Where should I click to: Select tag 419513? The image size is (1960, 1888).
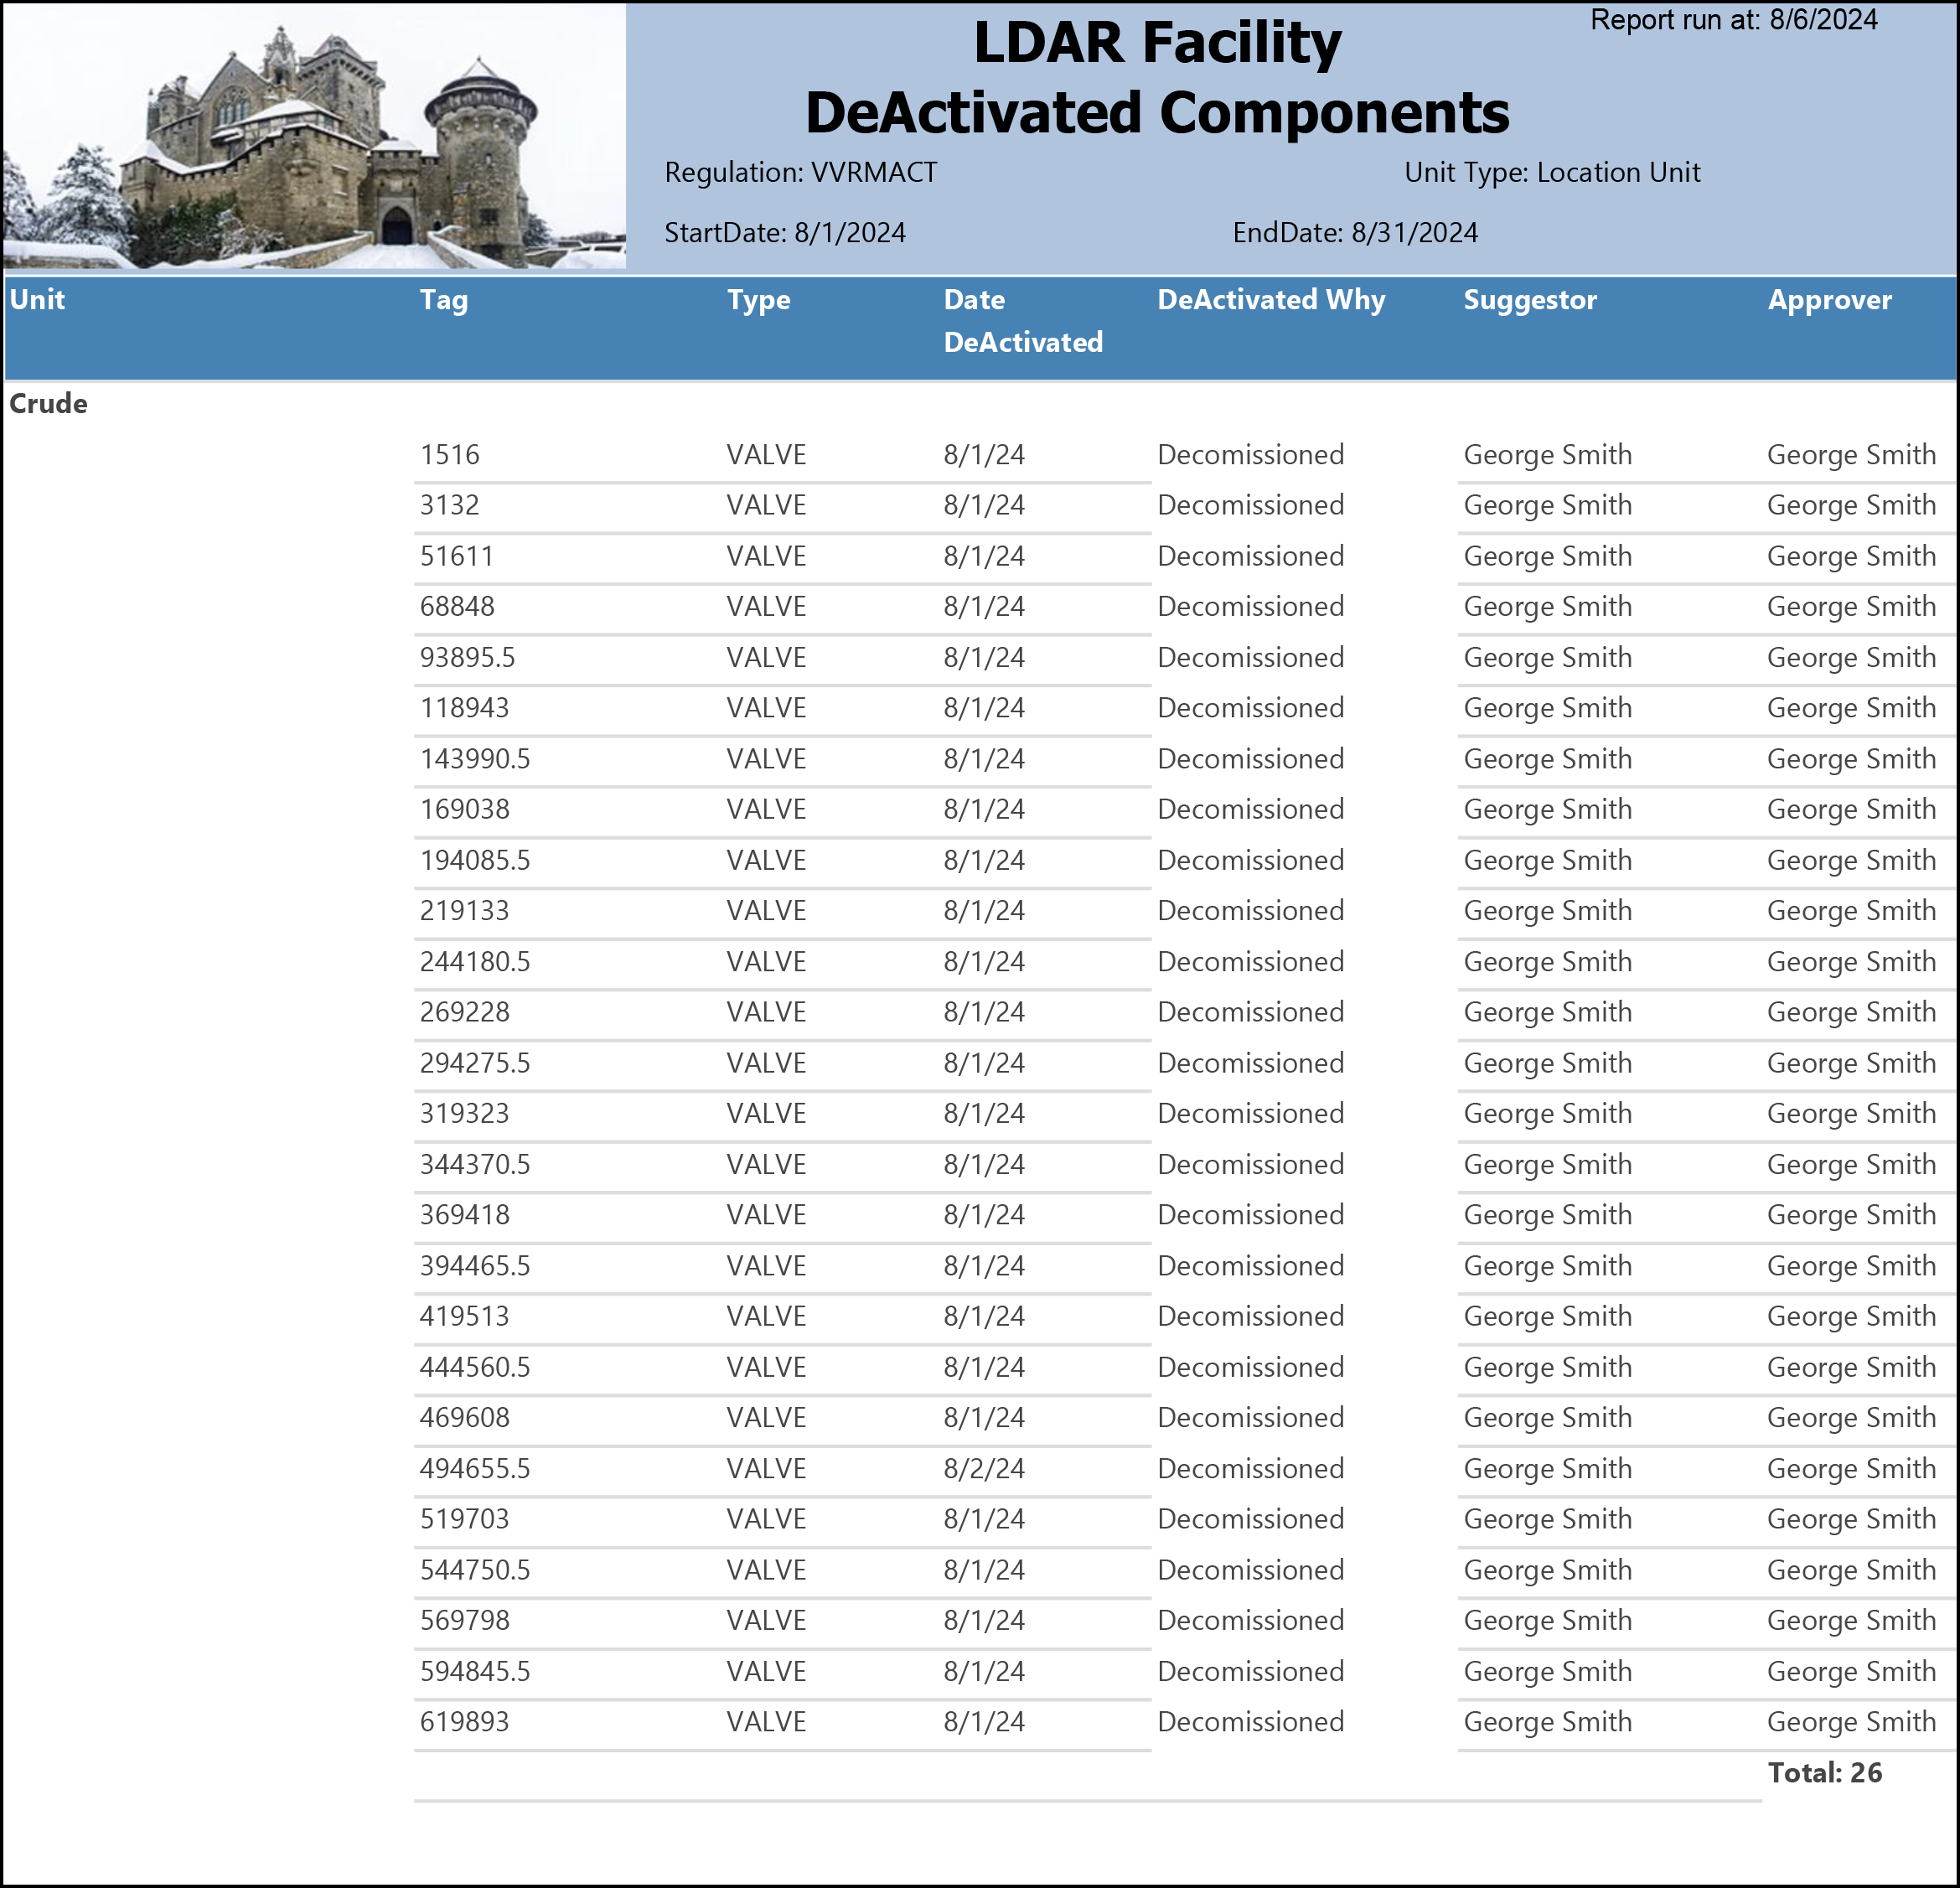pyautogui.click(x=464, y=1316)
